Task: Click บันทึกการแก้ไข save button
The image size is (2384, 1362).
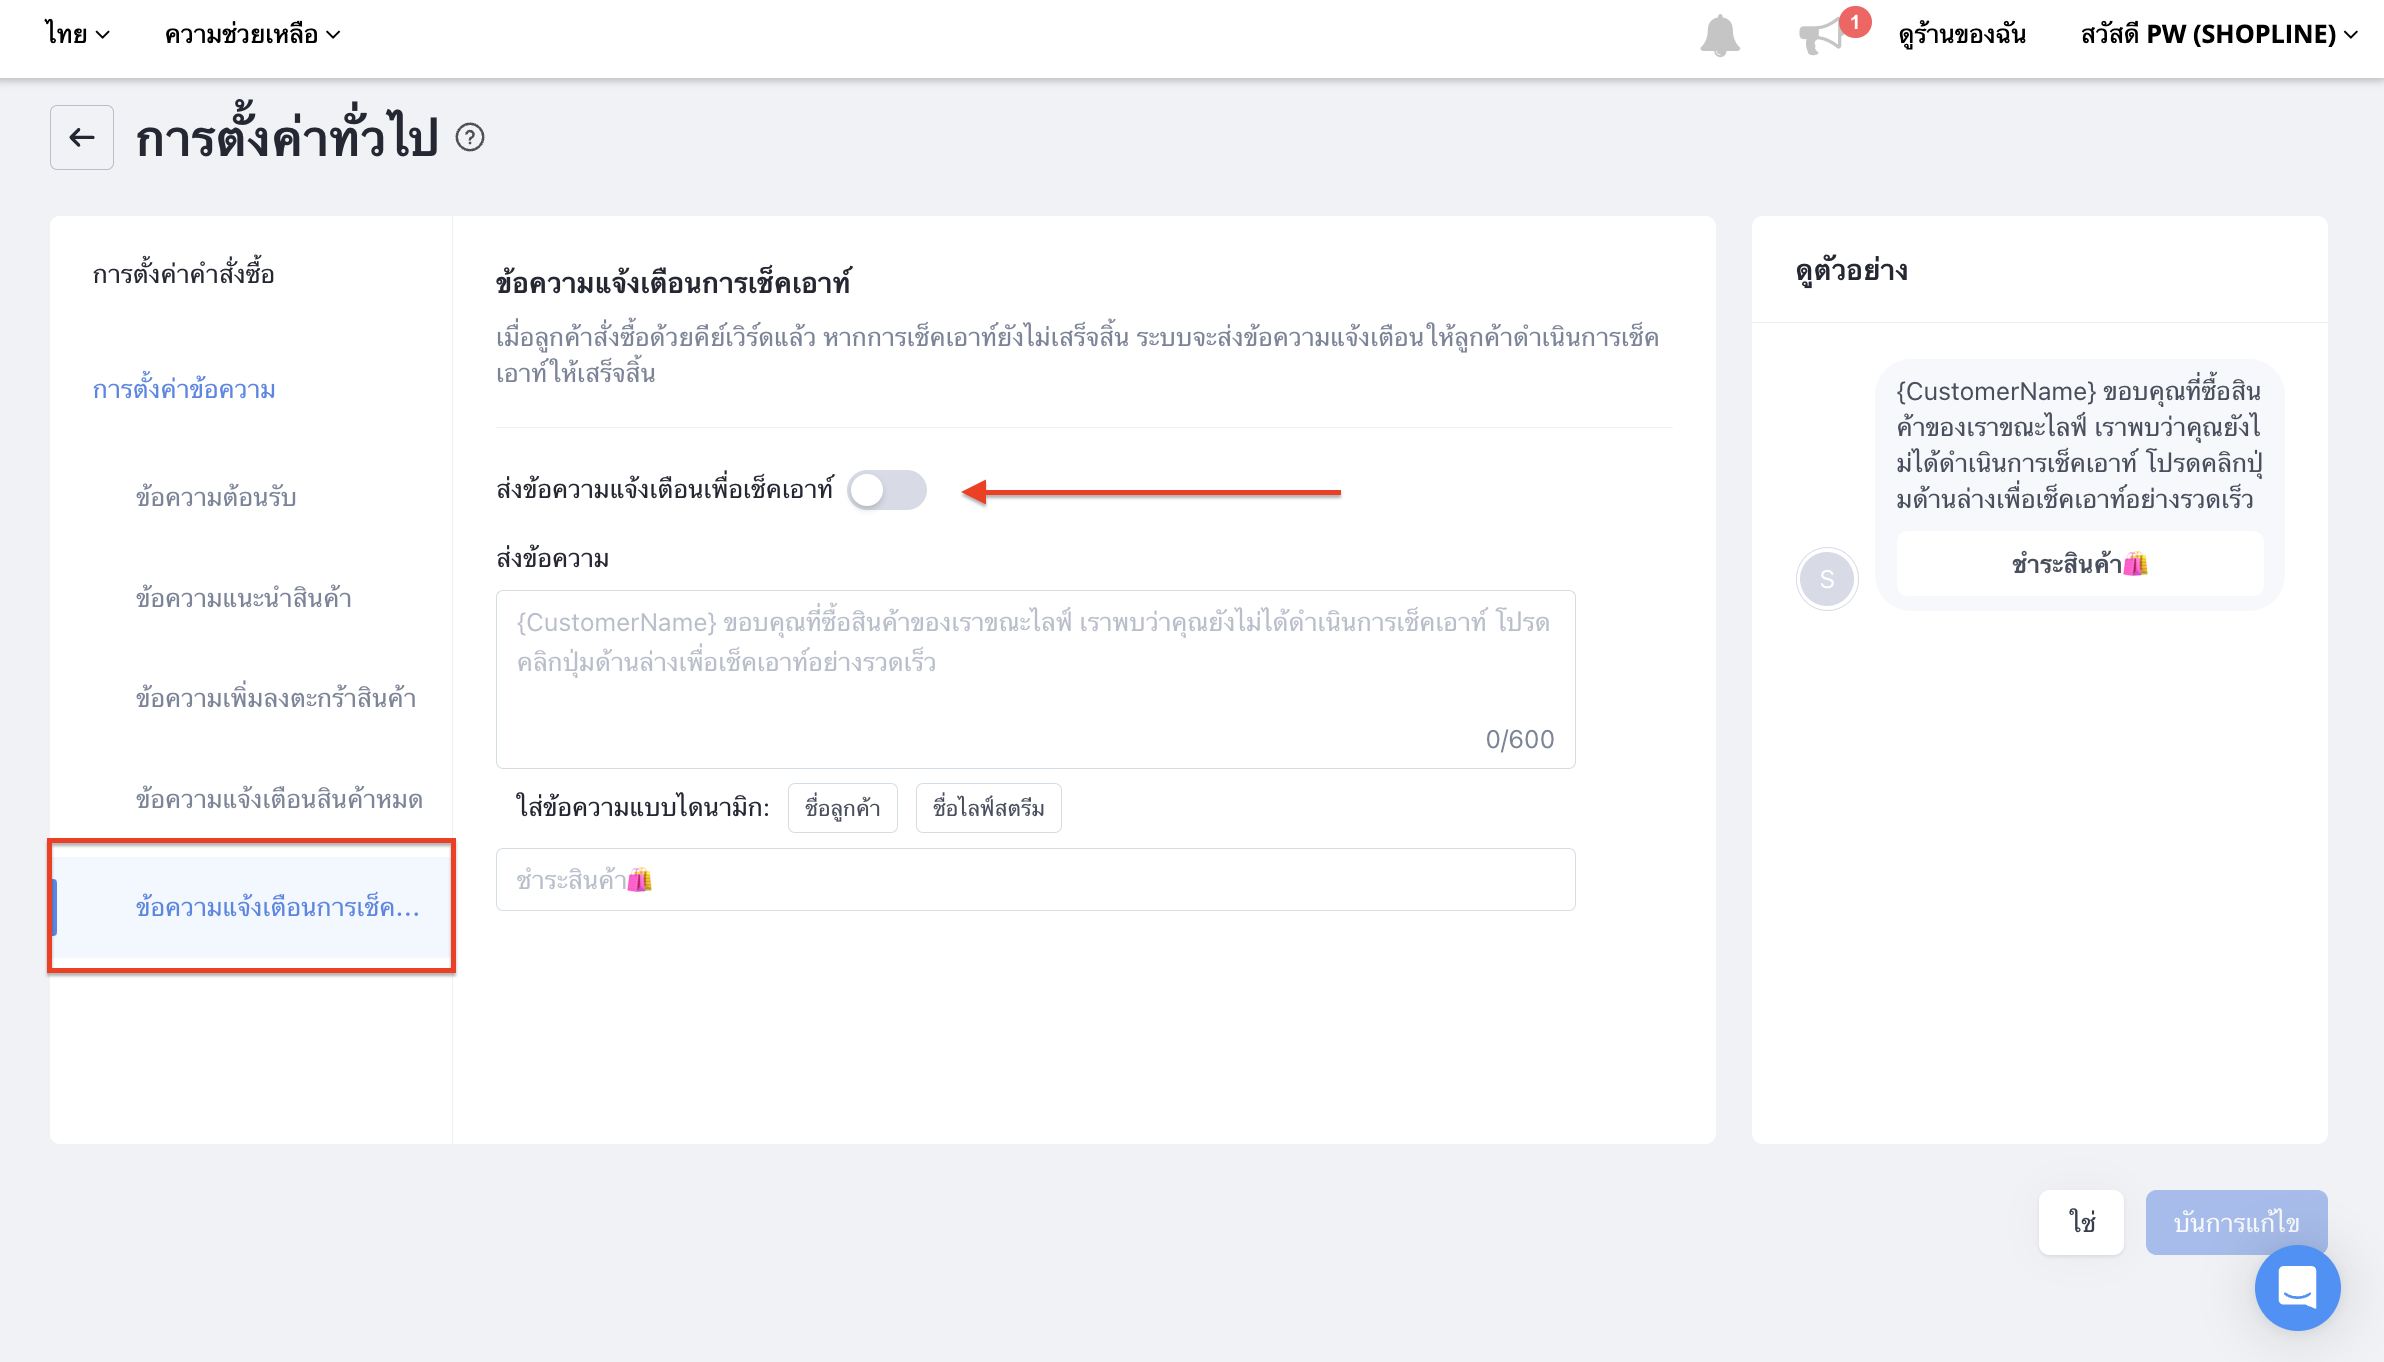Action: (2237, 1222)
